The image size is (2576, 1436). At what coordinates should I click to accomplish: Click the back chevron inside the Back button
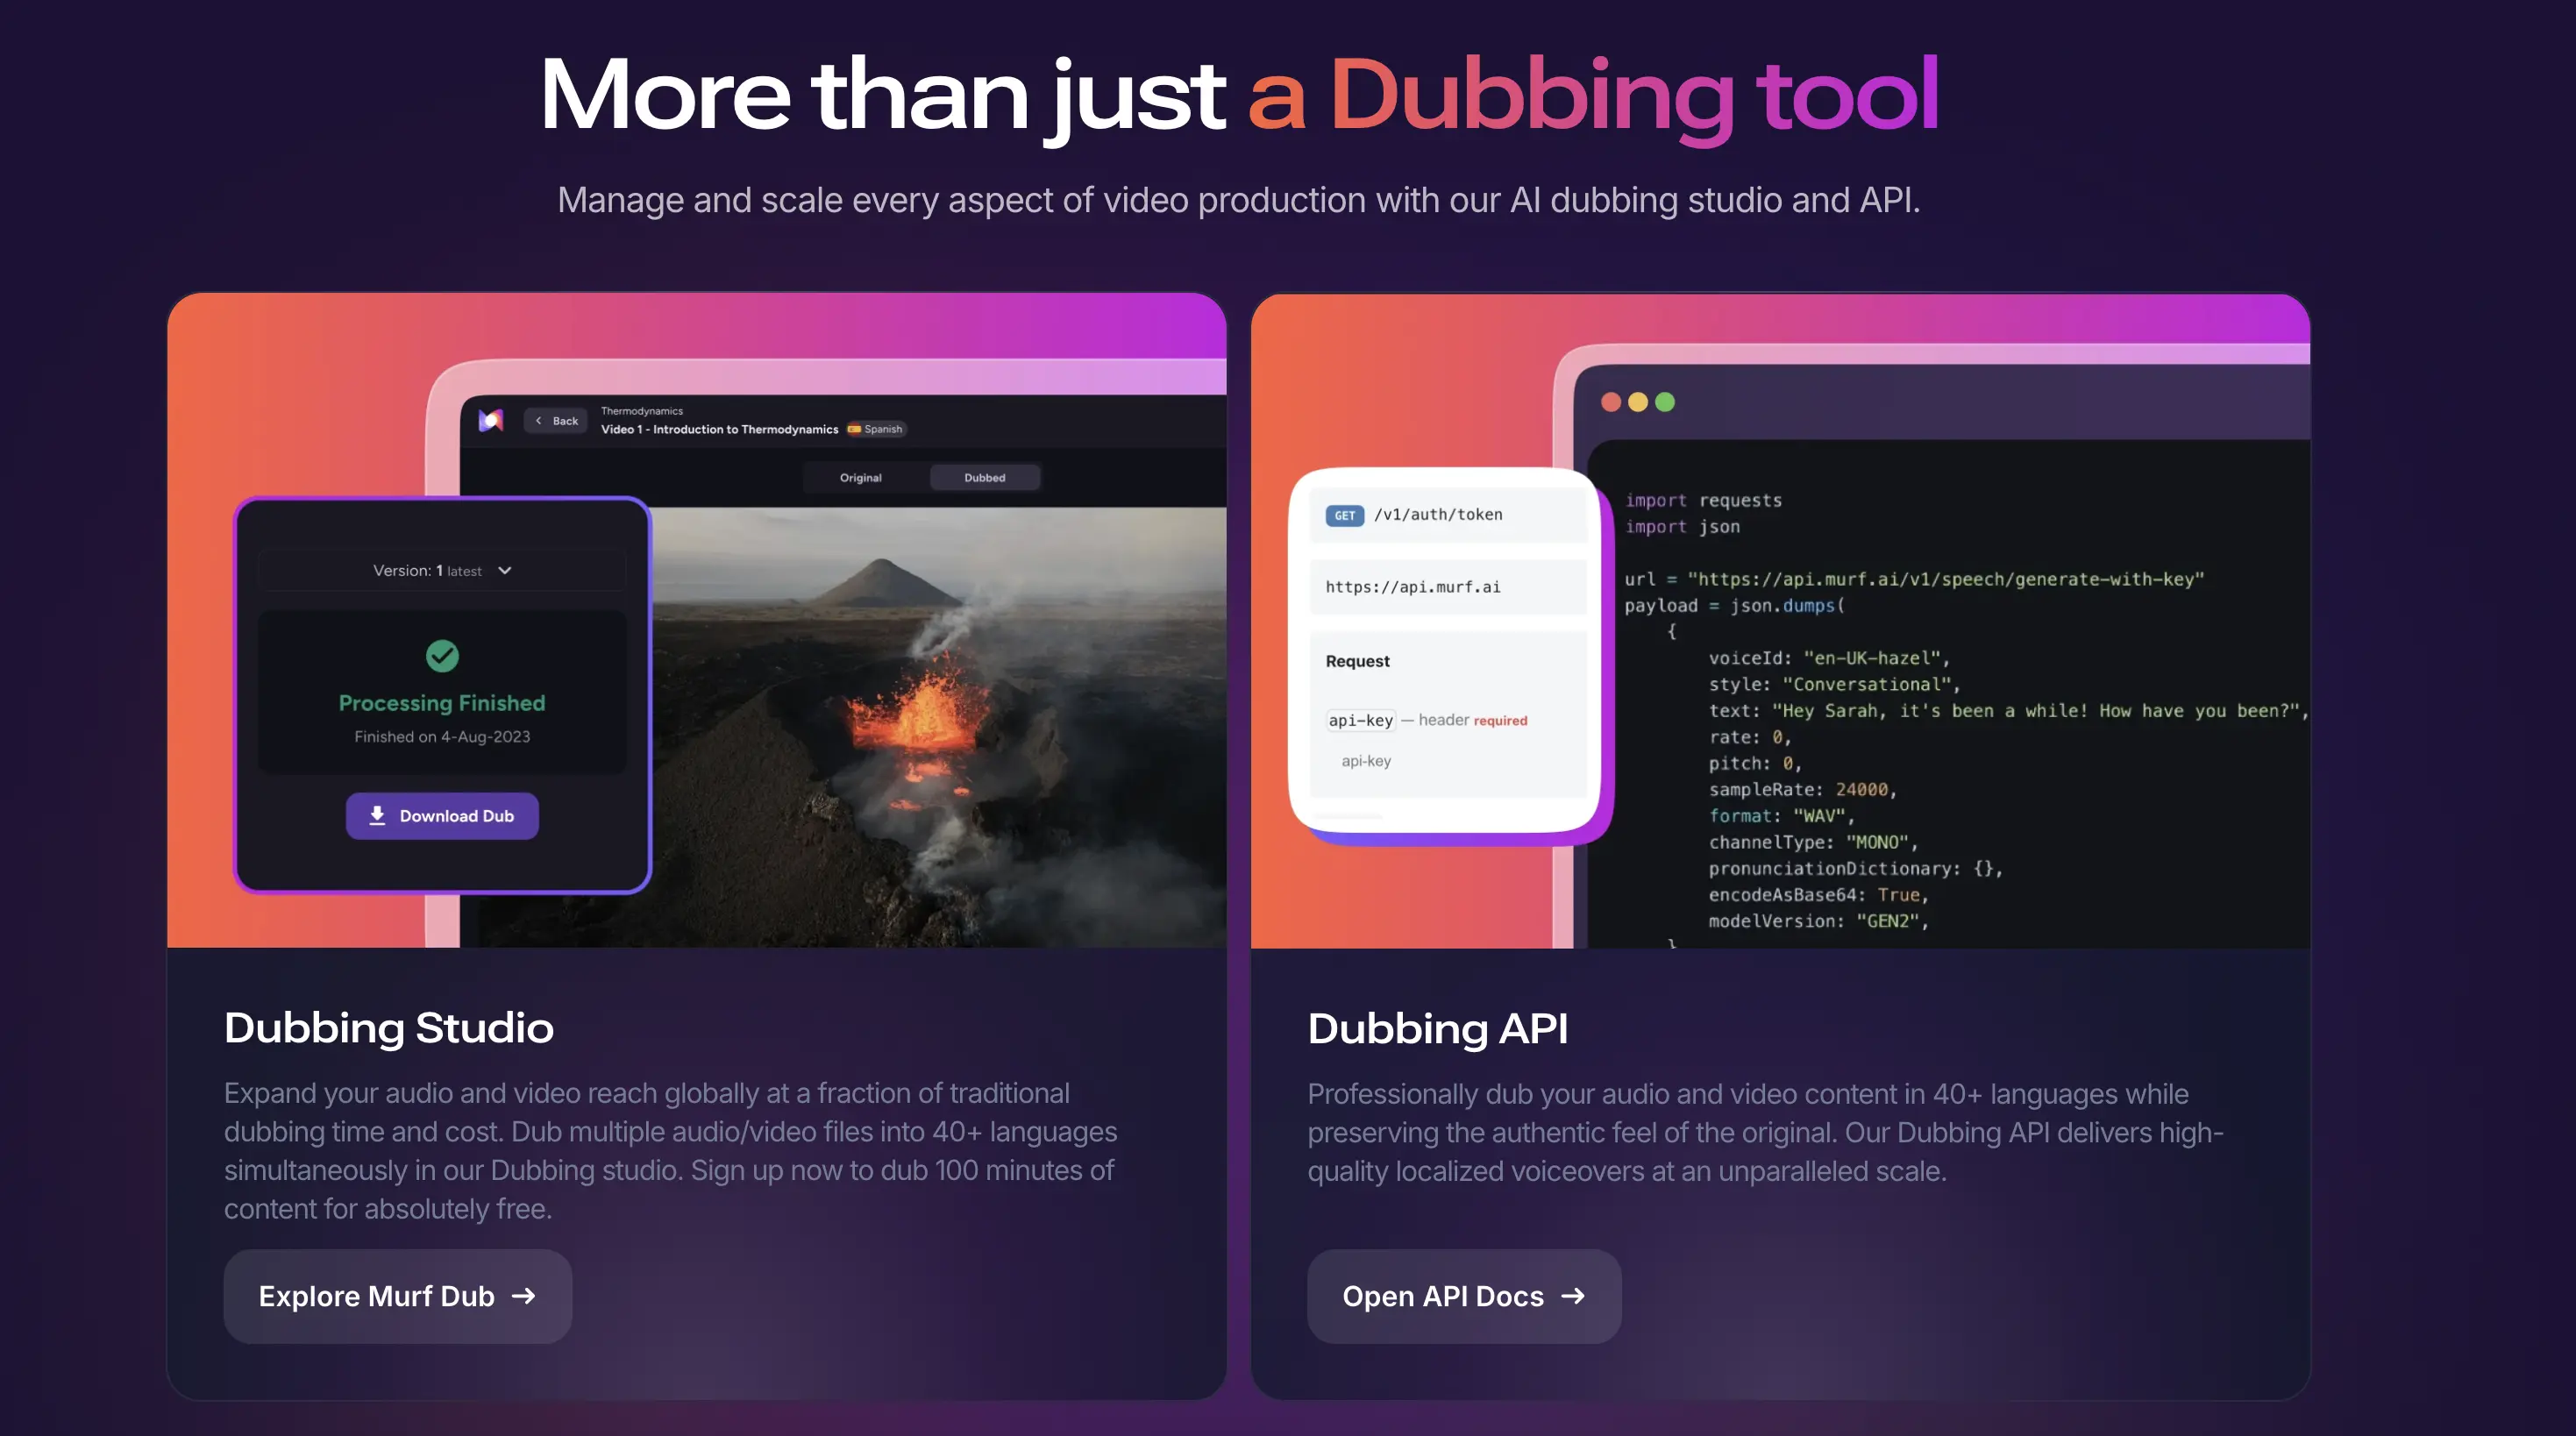540,421
